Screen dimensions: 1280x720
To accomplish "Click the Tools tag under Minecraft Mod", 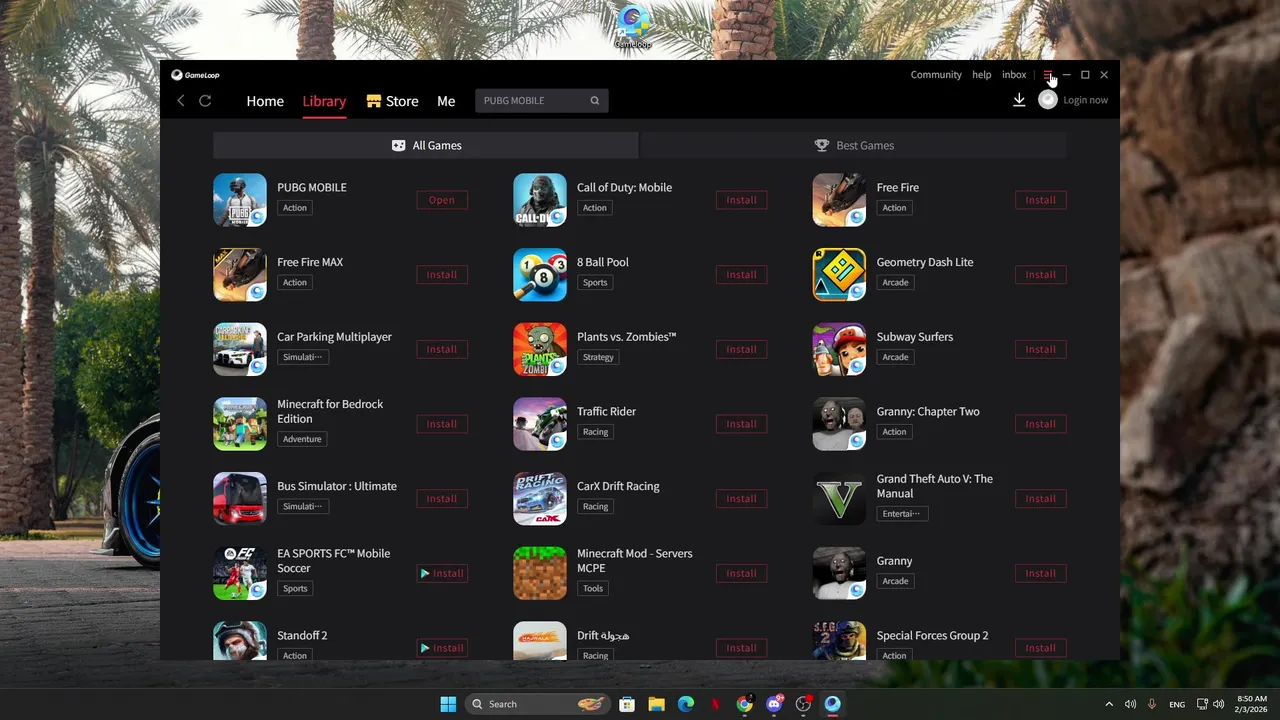I will (593, 588).
